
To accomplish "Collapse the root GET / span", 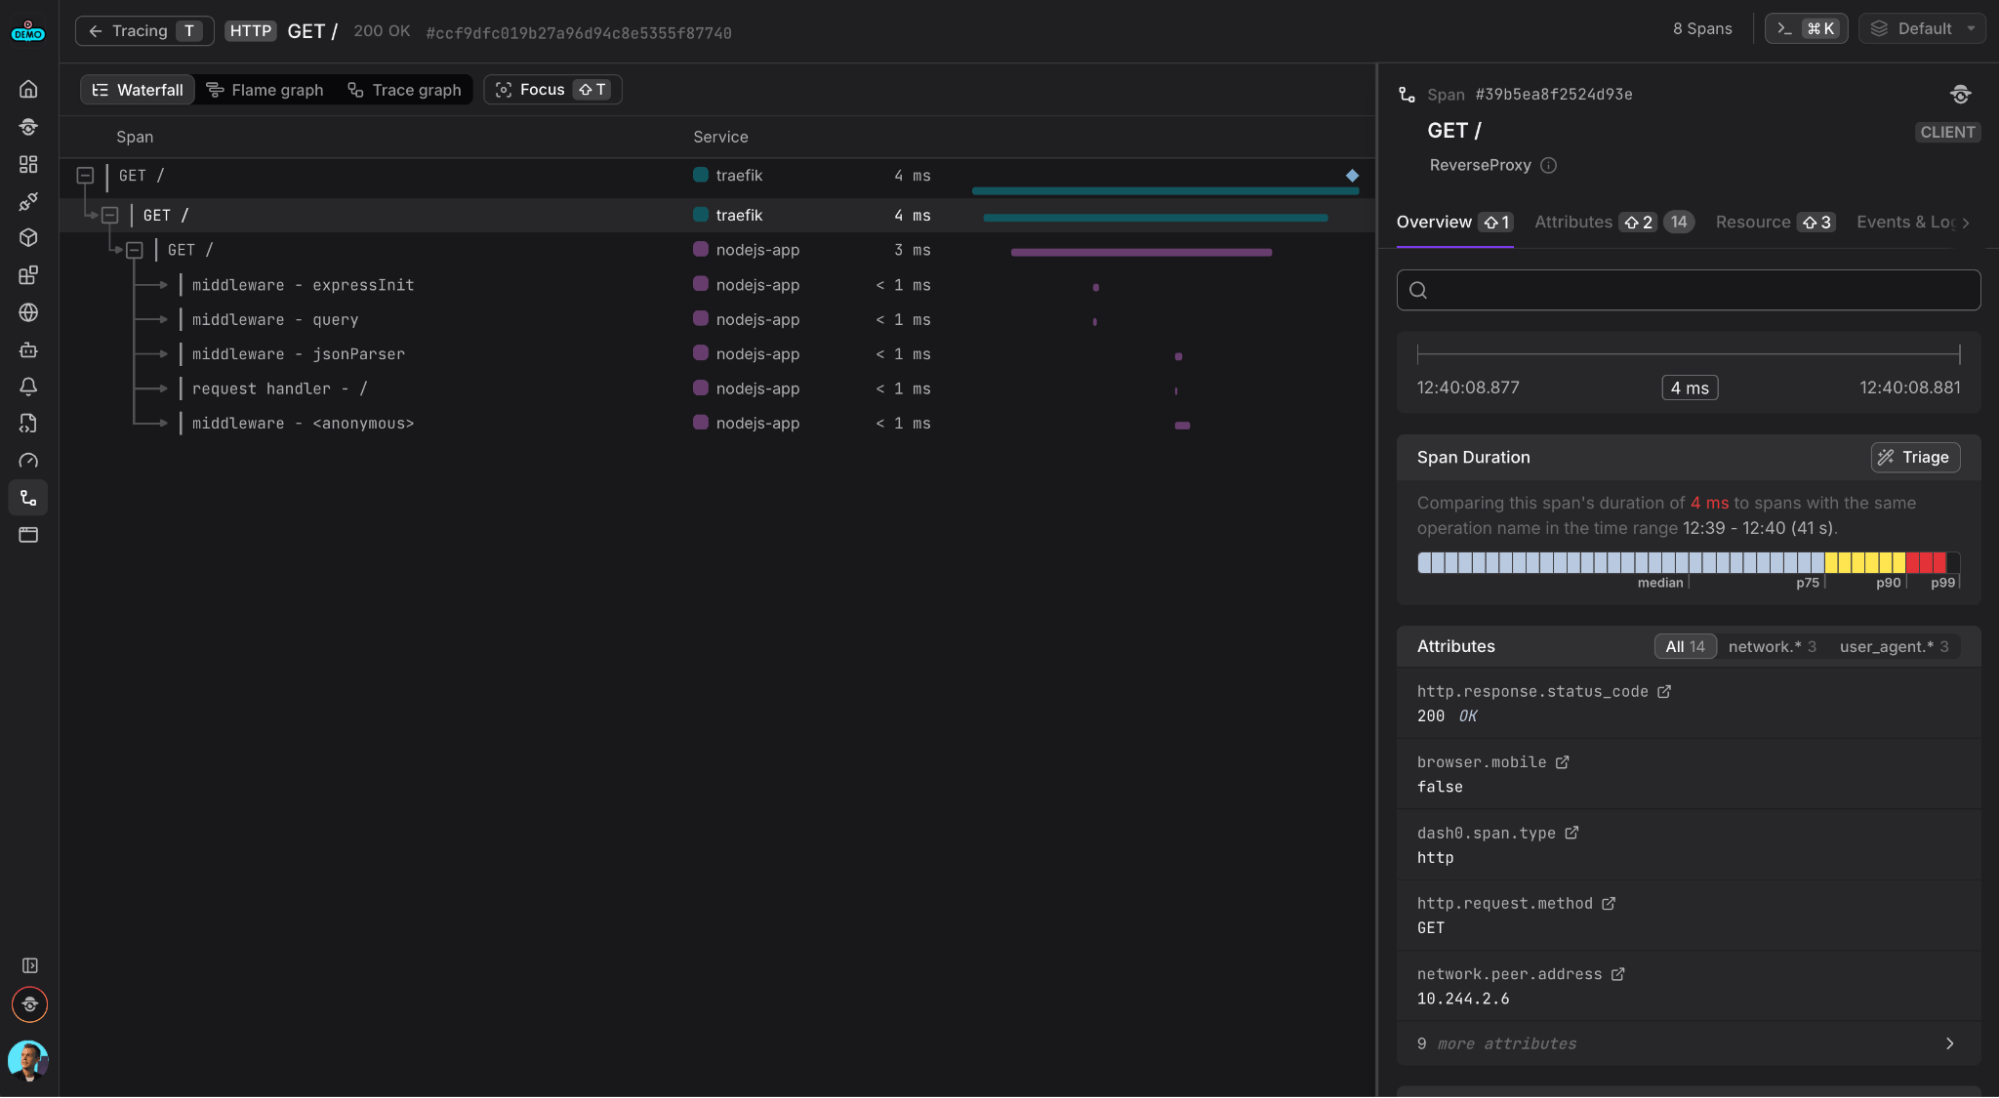I will click(86, 176).
